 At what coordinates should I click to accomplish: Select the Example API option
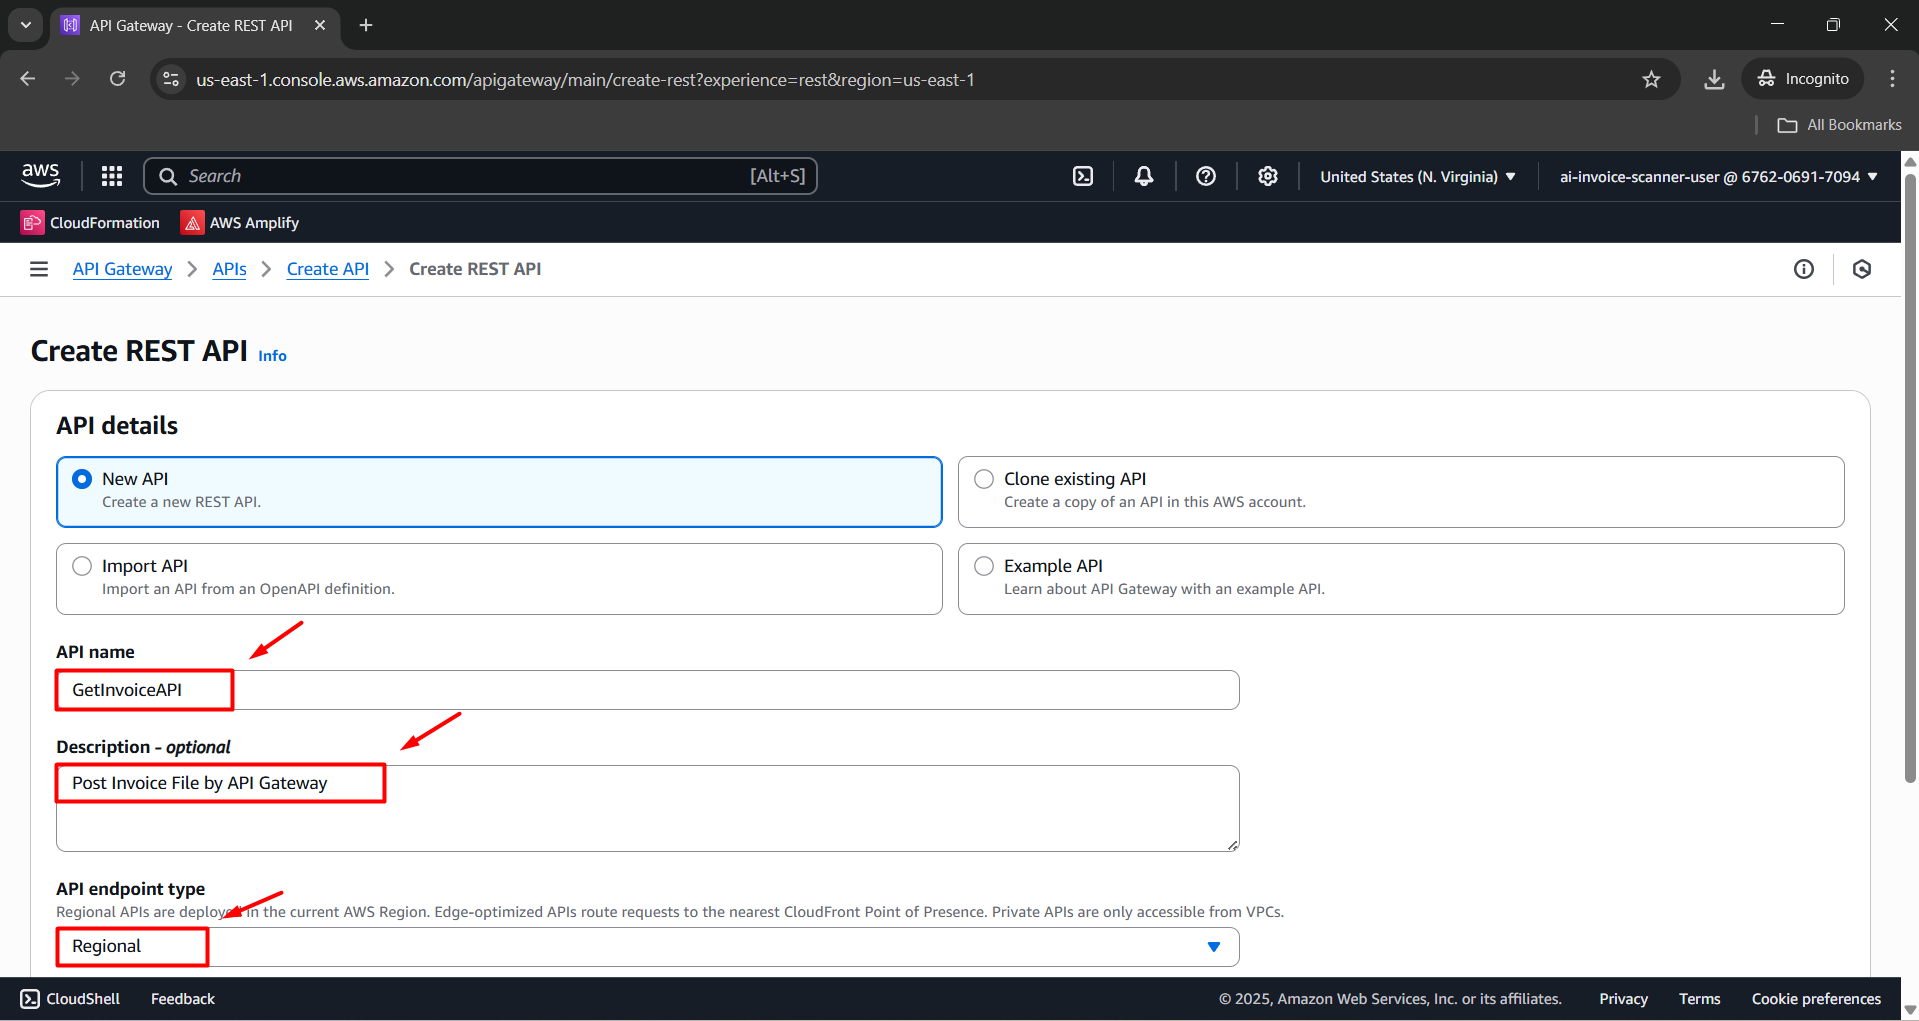pyautogui.click(x=983, y=565)
